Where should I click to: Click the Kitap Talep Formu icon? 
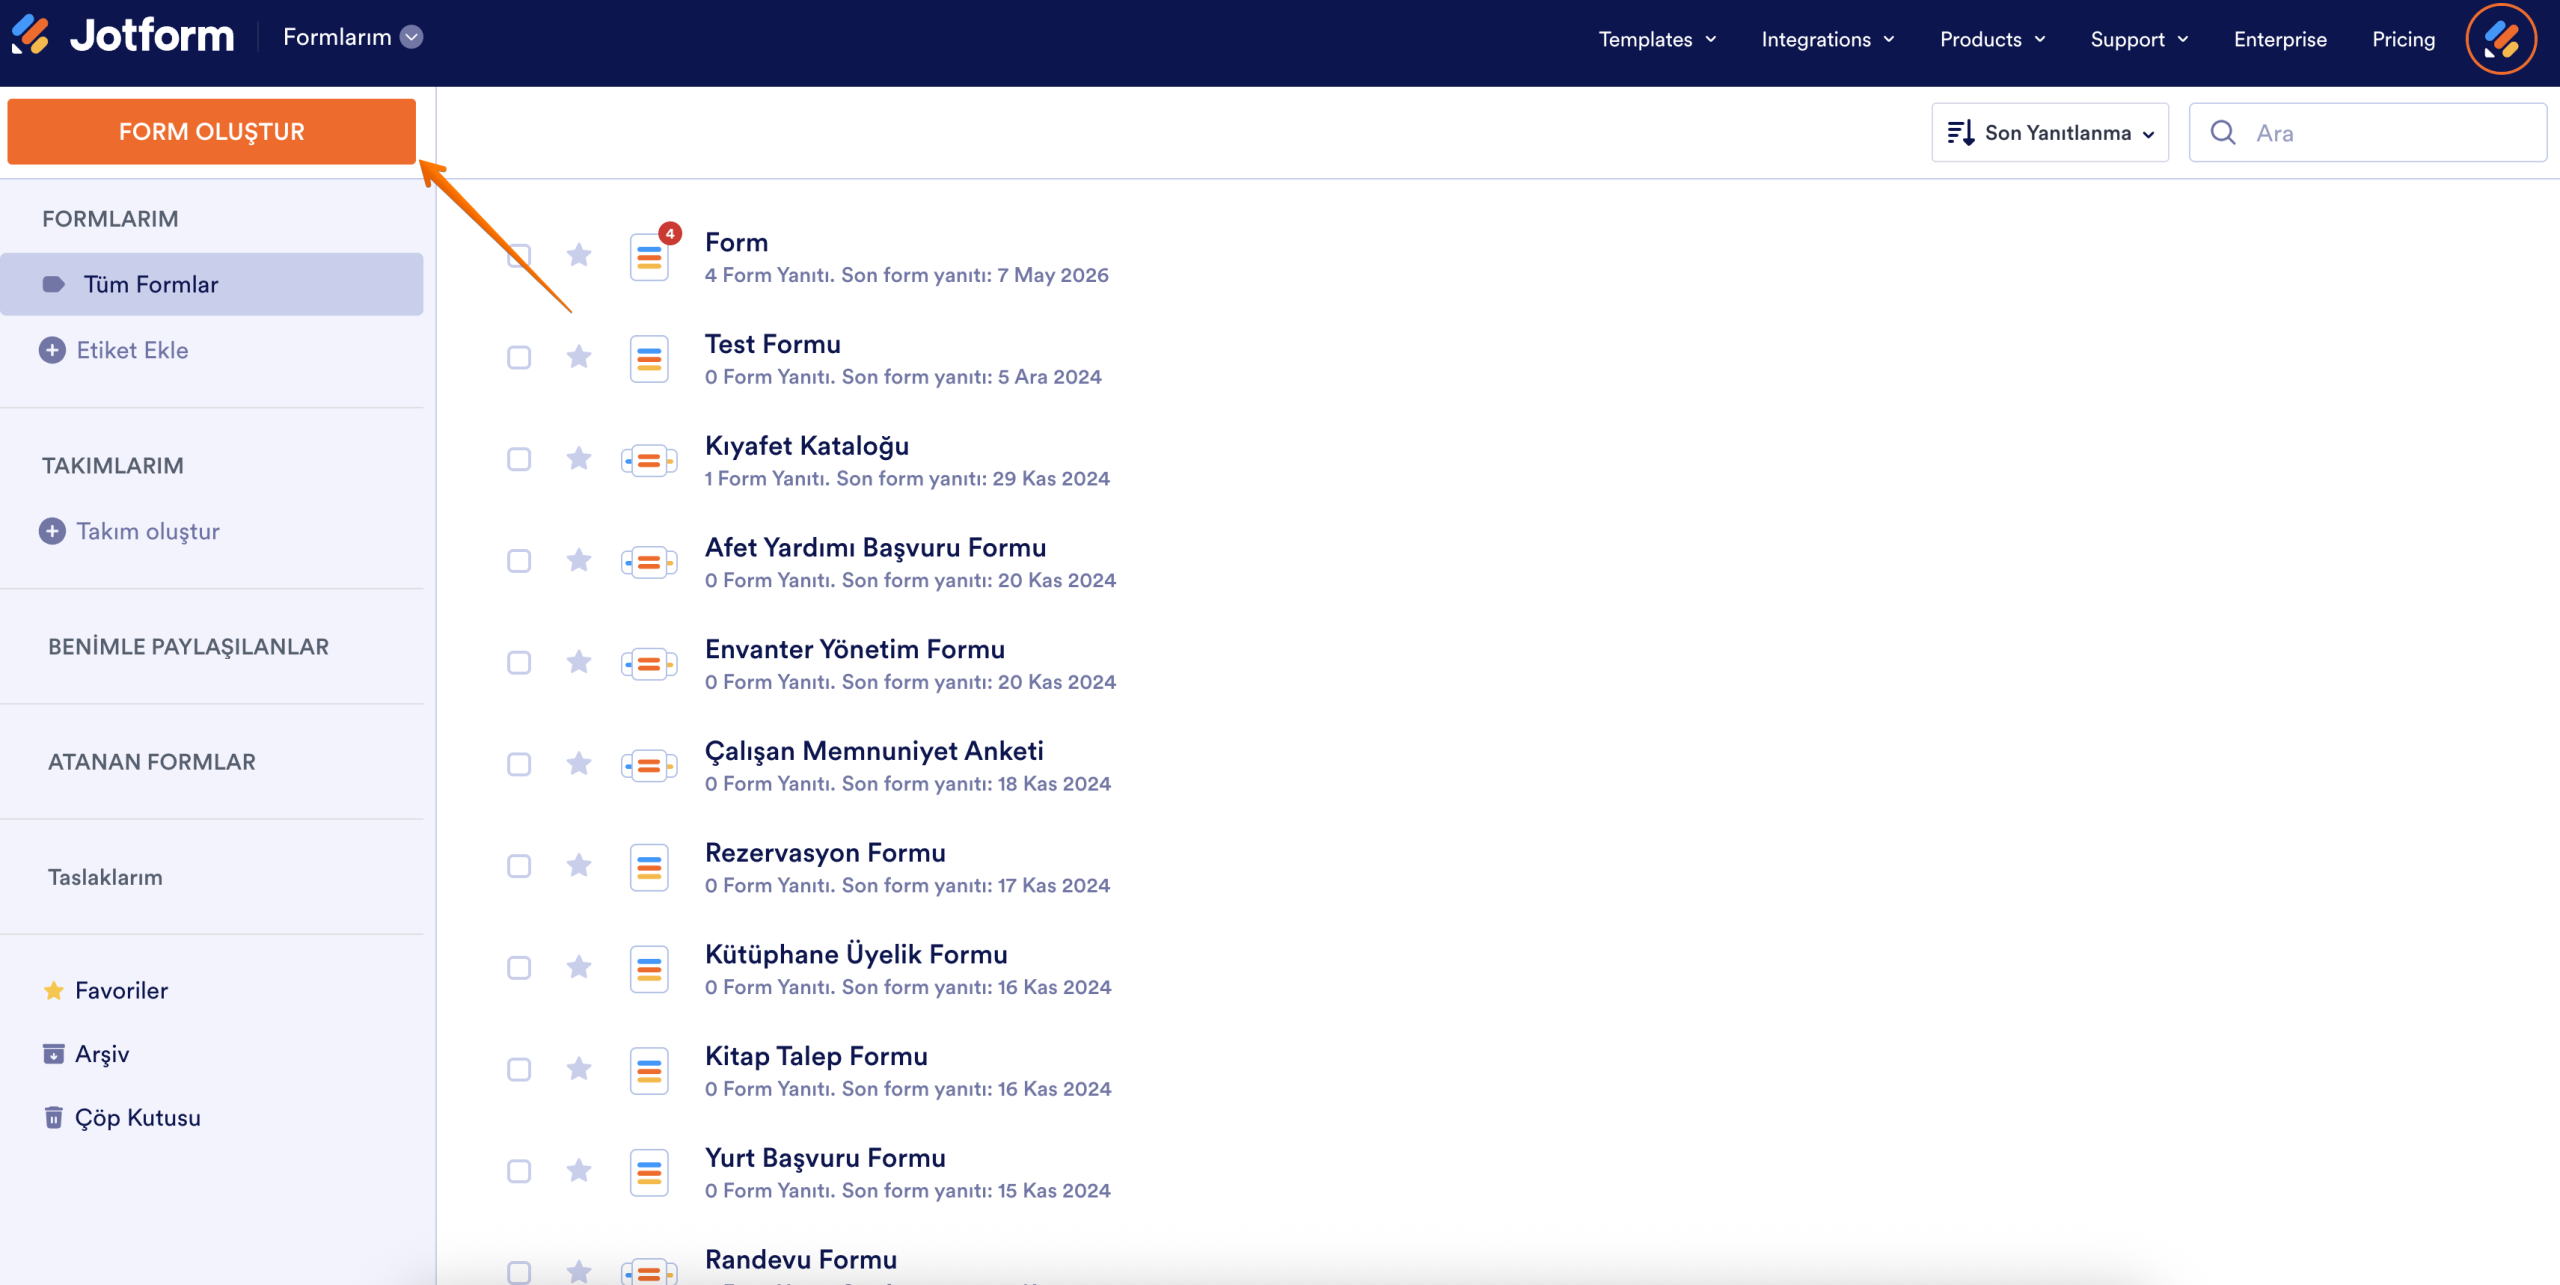[x=650, y=1072]
